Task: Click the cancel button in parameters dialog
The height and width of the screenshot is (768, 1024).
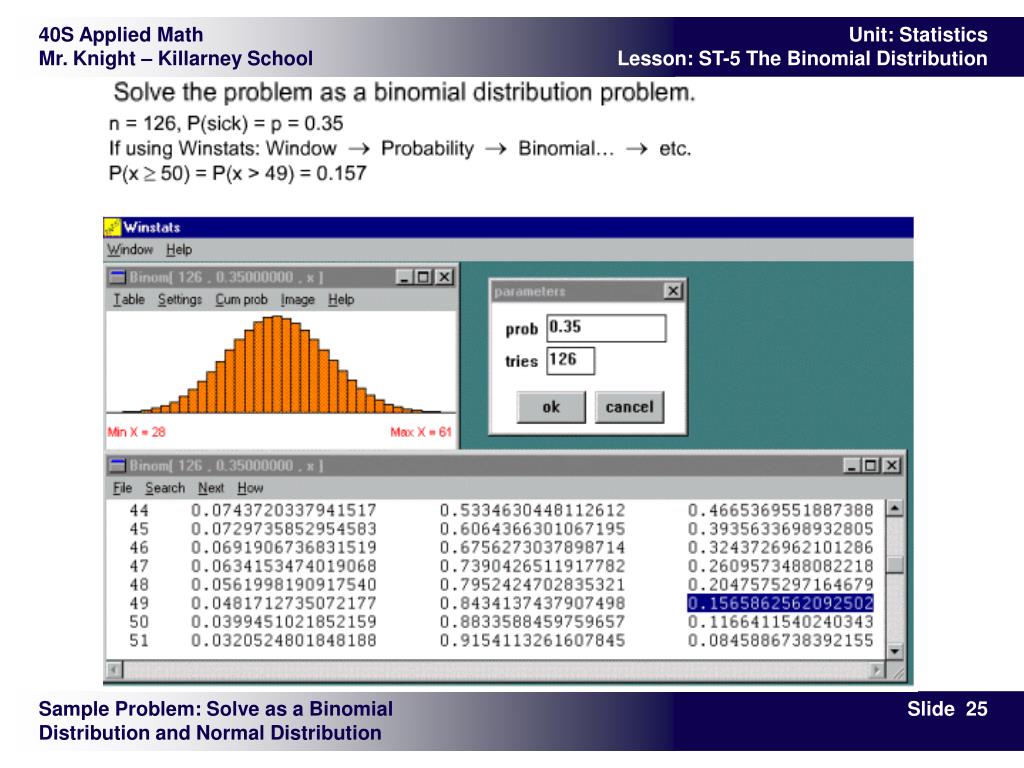Action: [630, 407]
